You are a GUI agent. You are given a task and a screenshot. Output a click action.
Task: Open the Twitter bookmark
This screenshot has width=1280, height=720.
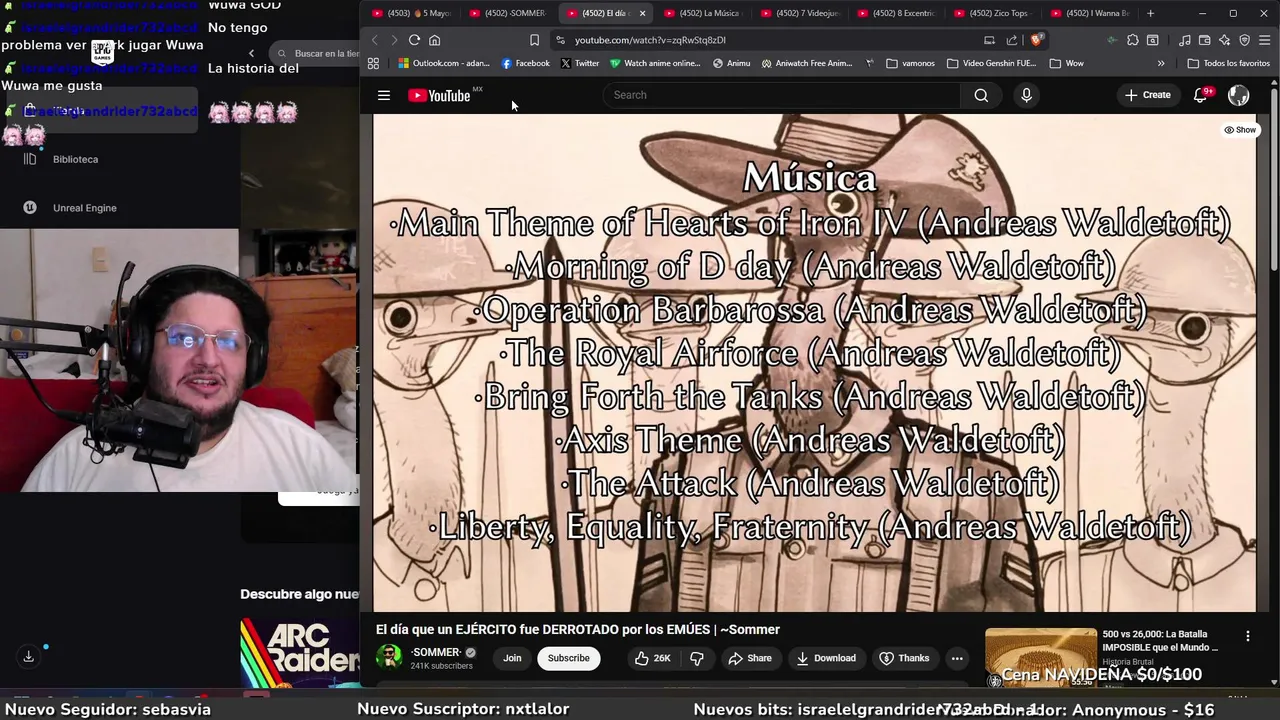(580, 63)
